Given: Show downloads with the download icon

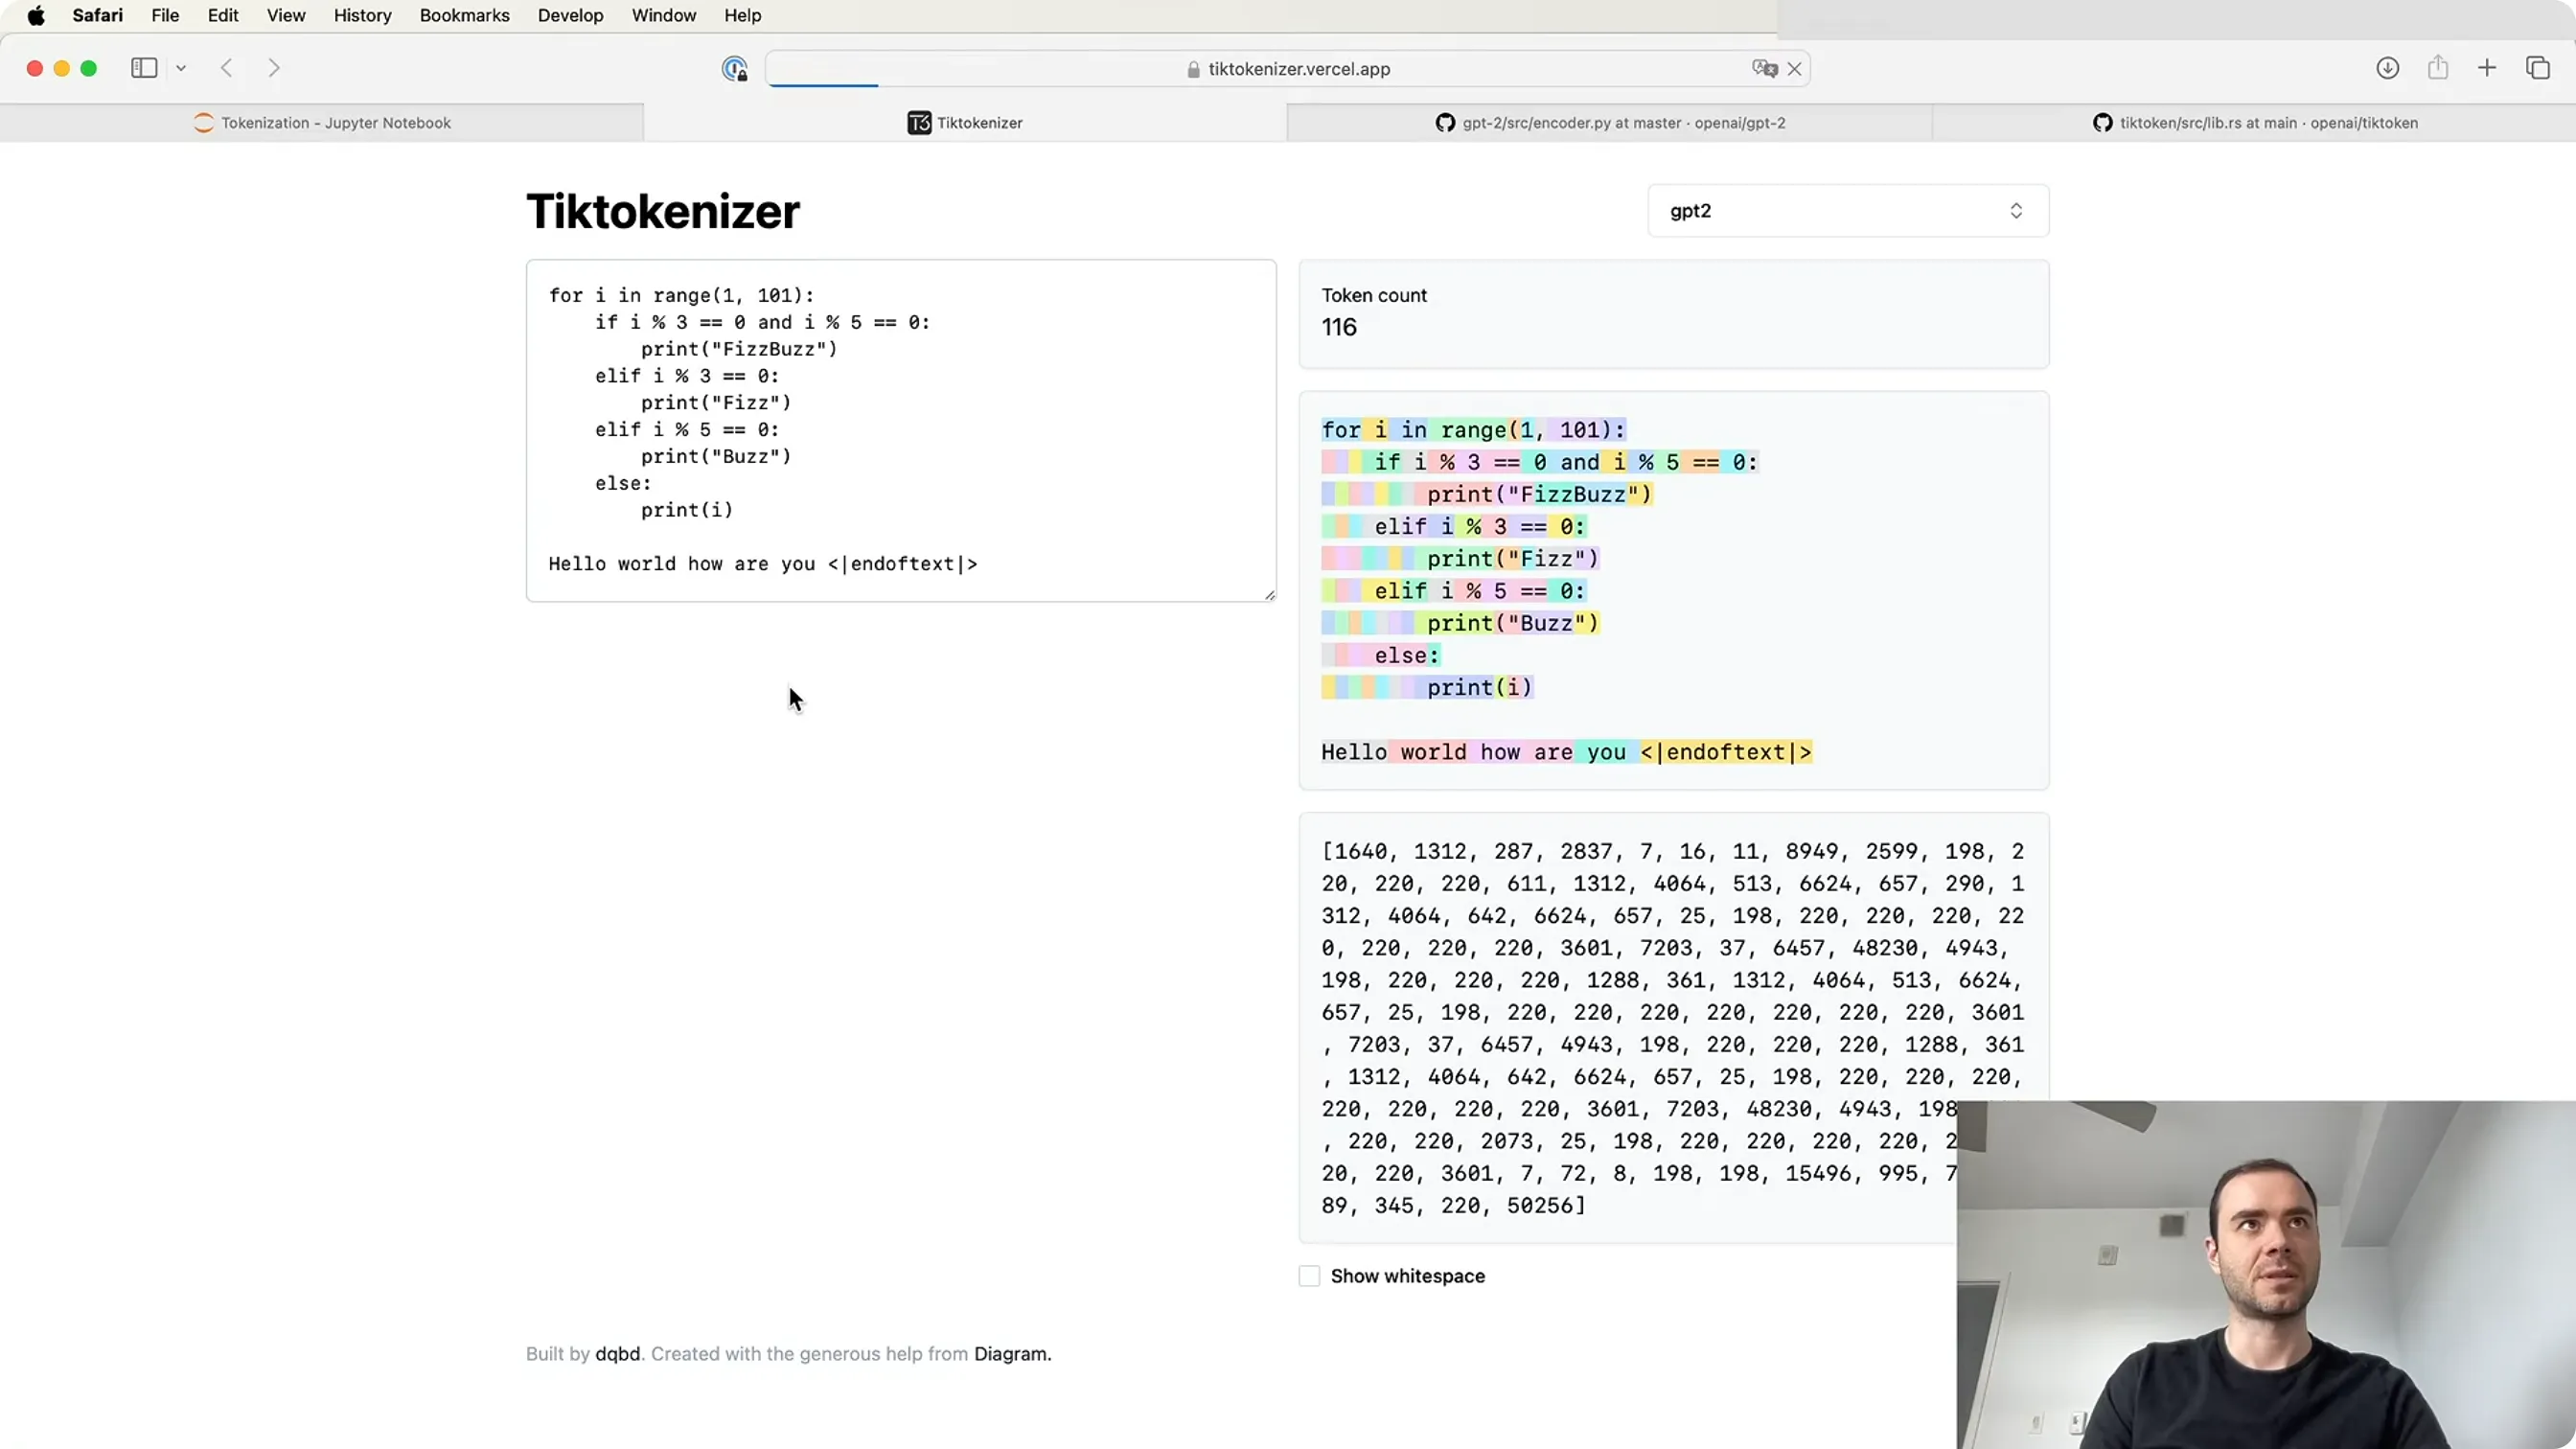Looking at the screenshot, I should point(2388,68).
